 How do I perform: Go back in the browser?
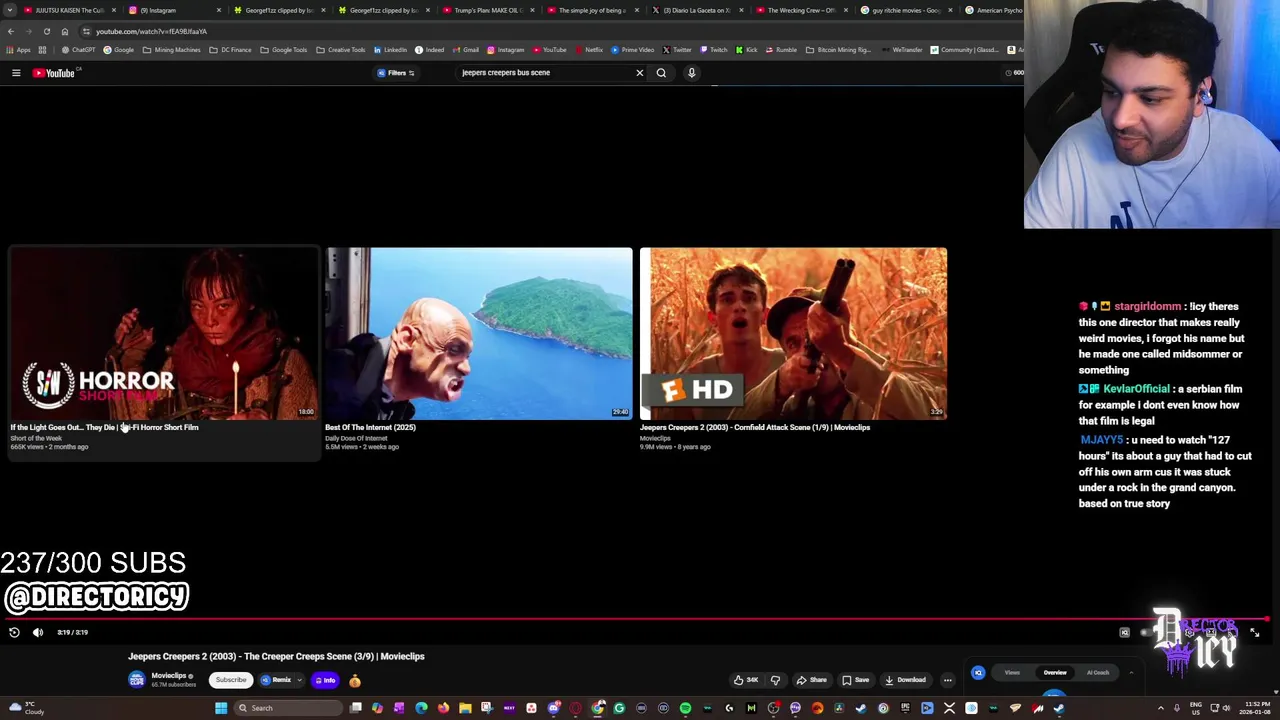pyautogui.click(x=11, y=31)
